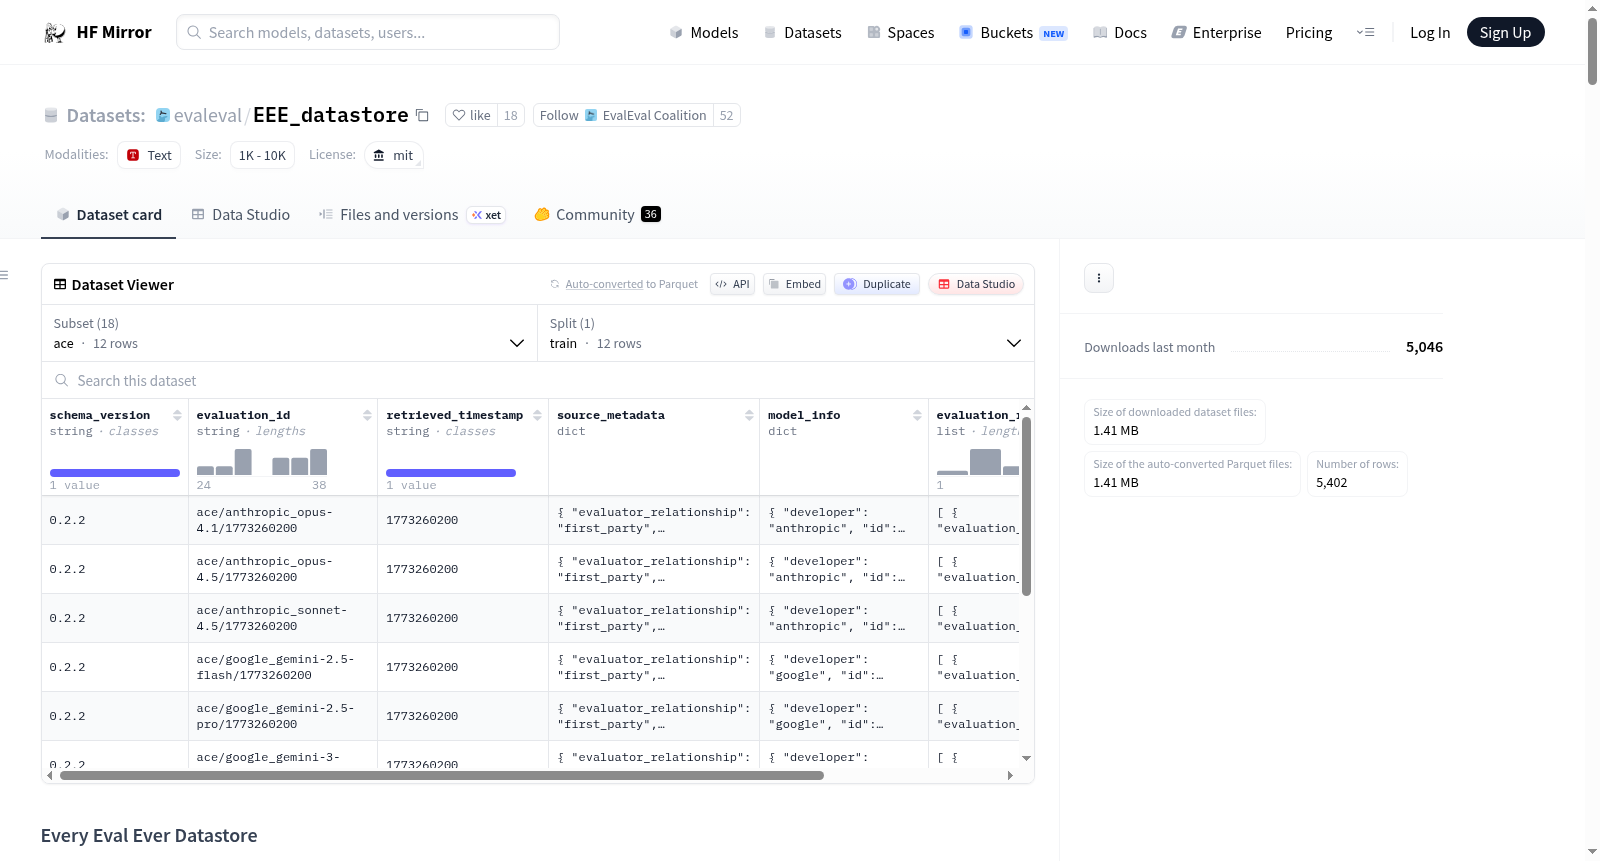Go to the Datasets page

(x=802, y=32)
